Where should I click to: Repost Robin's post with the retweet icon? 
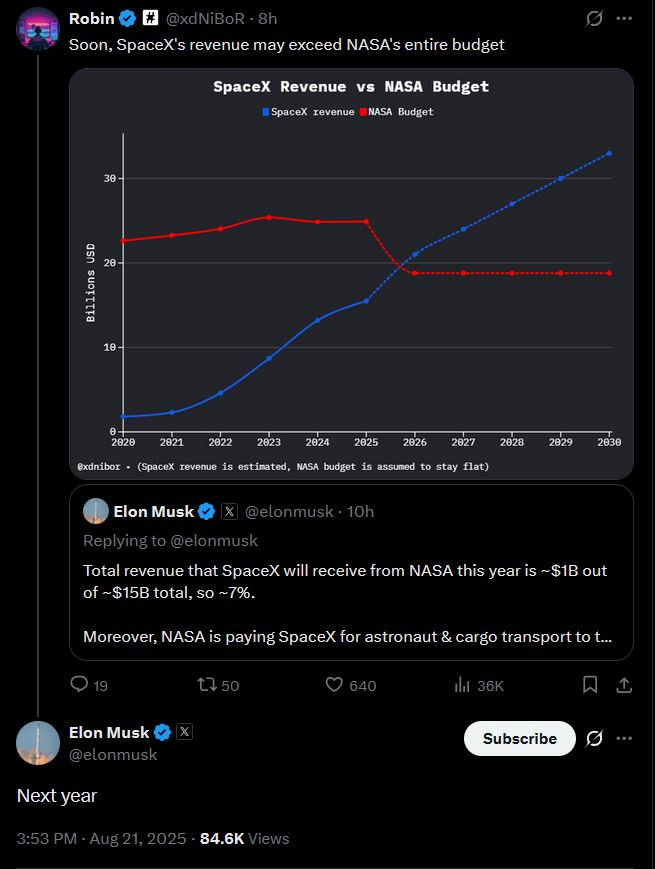[206, 685]
